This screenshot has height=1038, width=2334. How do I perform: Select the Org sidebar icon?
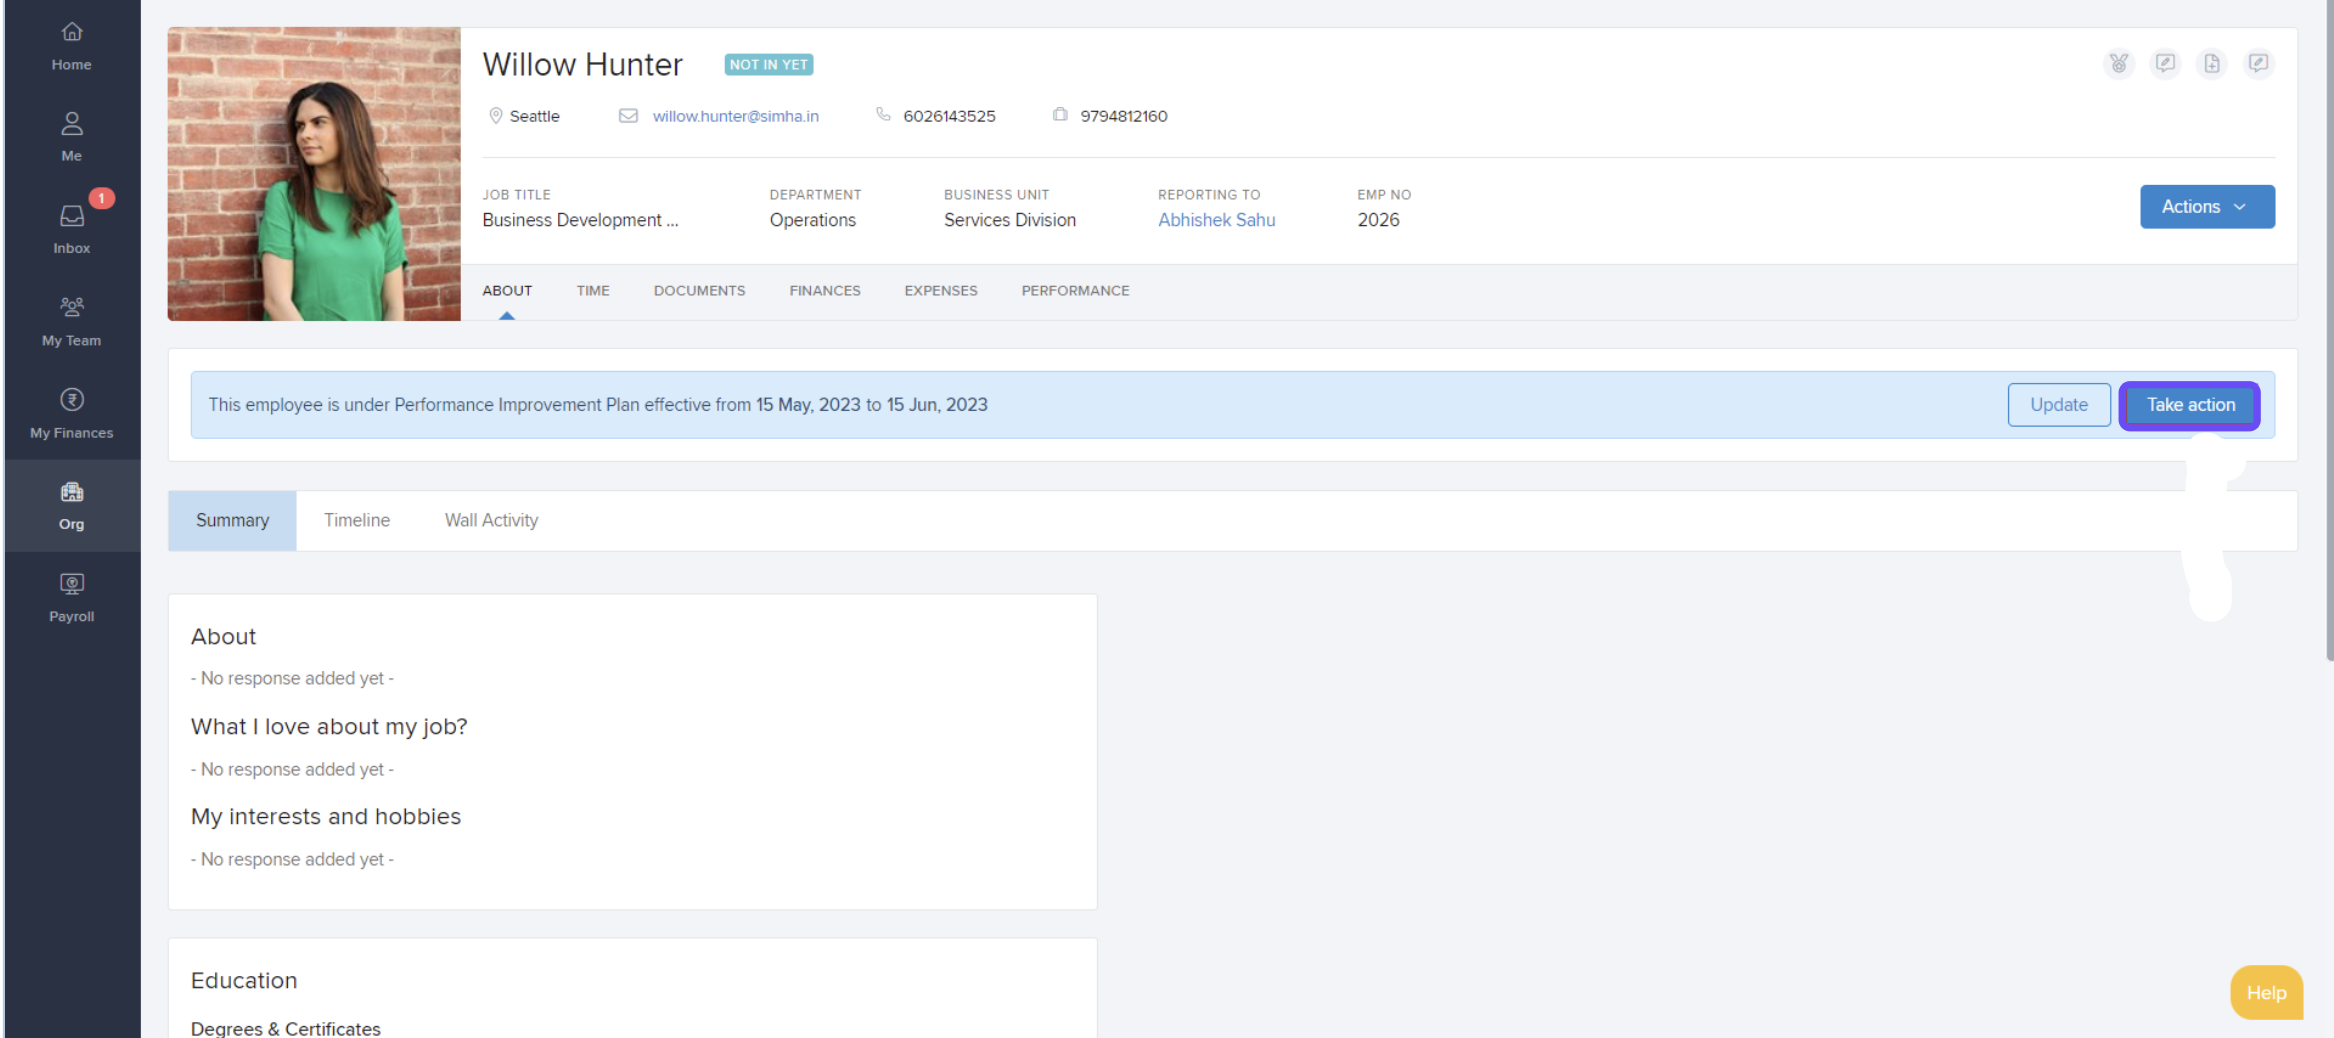(71, 505)
